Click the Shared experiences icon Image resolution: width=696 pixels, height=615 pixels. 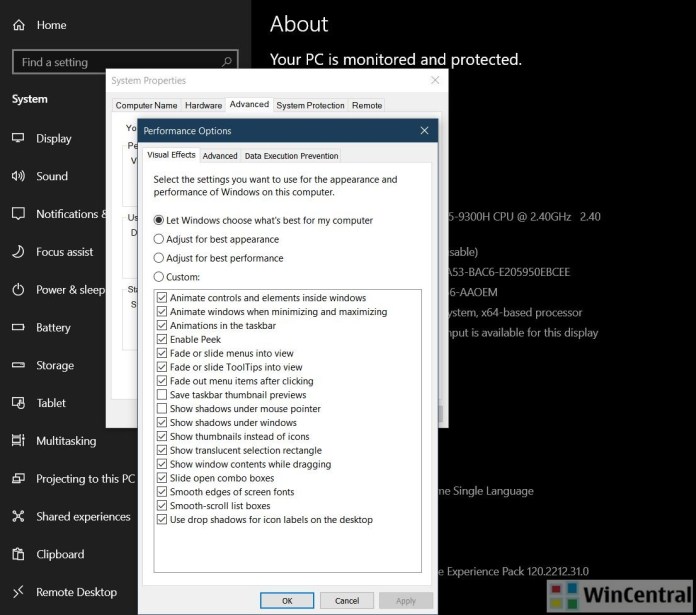[x=18, y=516]
